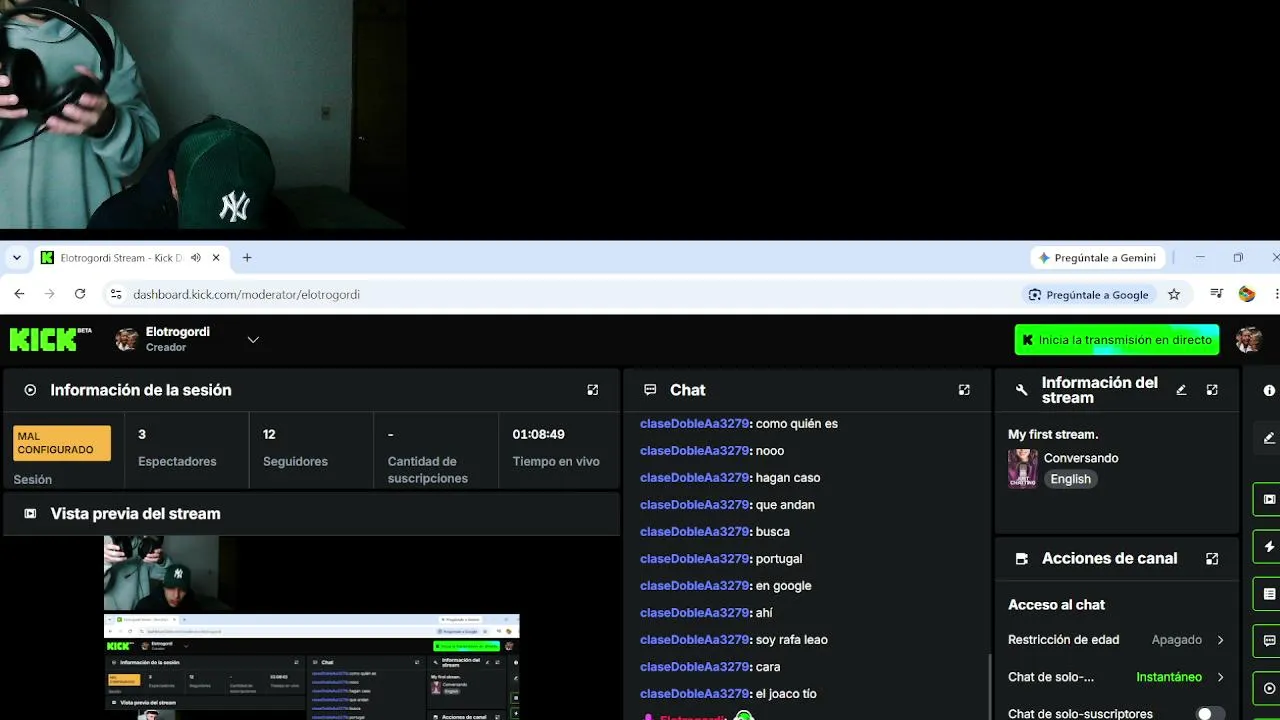Click the English language tag

coord(1070,479)
